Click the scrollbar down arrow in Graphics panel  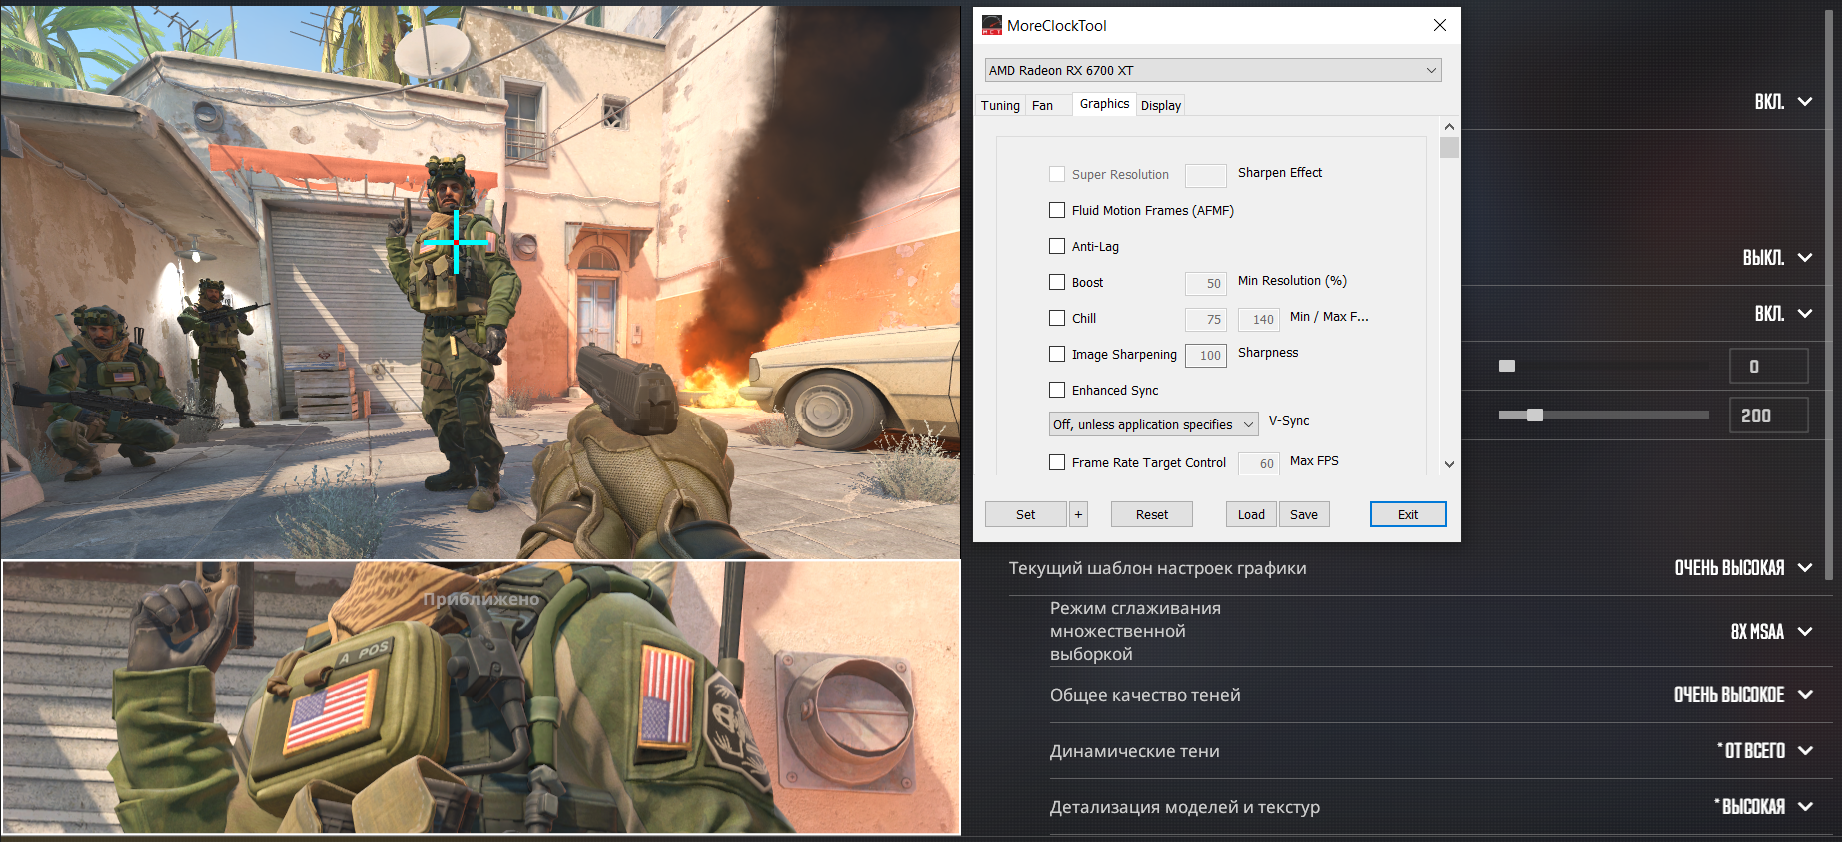coord(1449,464)
